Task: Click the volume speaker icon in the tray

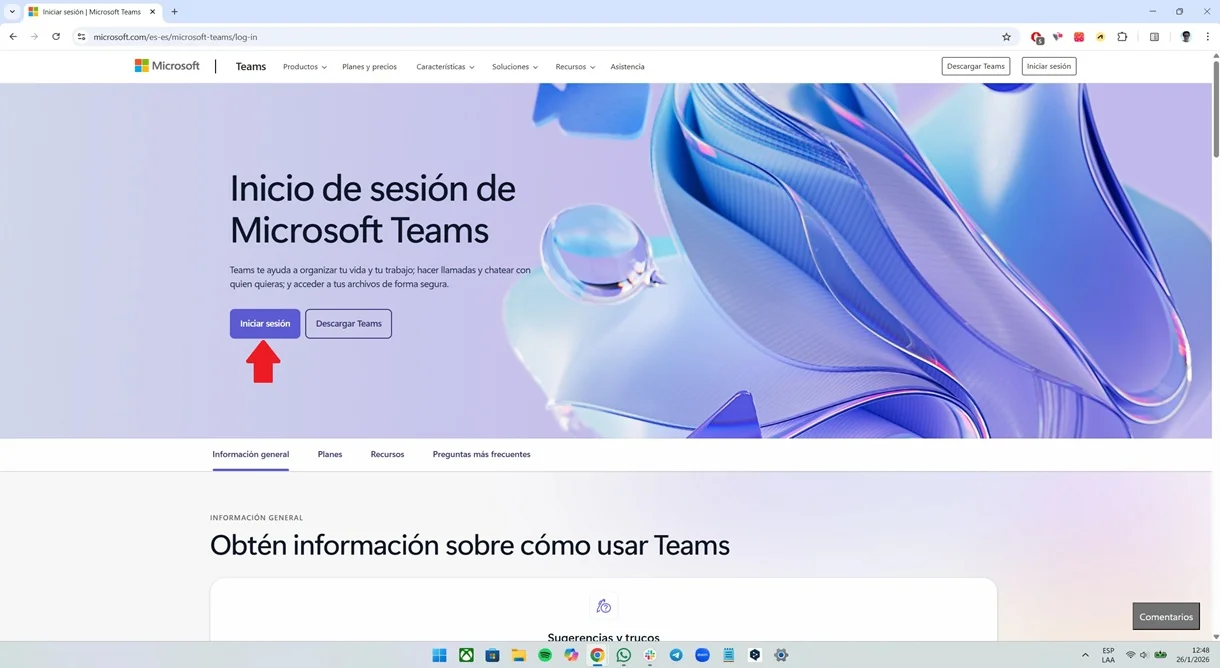Action: tap(1143, 655)
